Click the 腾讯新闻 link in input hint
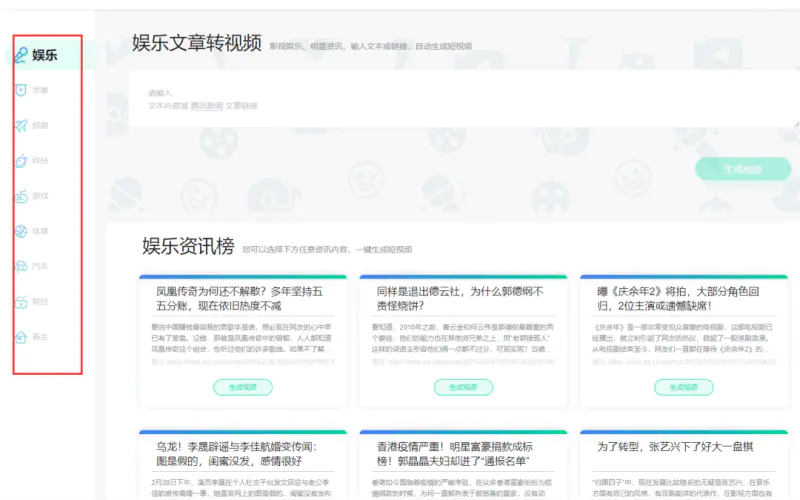Image resolution: width=800 pixels, height=500 pixels. click(x=206, y=105)
